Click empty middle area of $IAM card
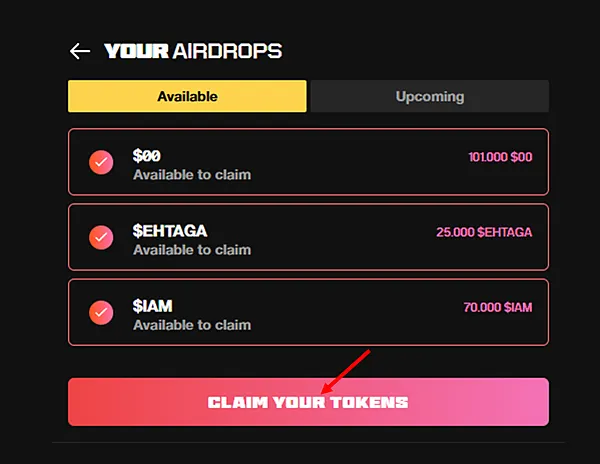 click(x=350, y=313)
